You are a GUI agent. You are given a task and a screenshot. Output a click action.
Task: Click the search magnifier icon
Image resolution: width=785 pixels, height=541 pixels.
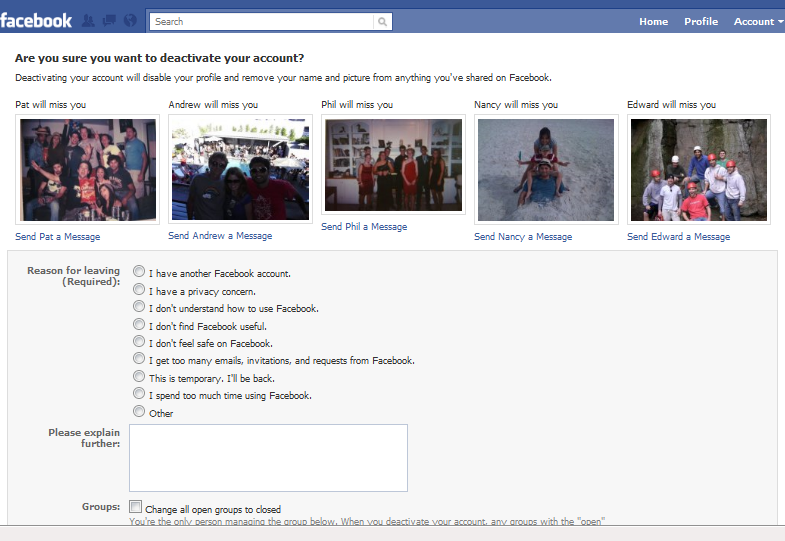point(383,21)
